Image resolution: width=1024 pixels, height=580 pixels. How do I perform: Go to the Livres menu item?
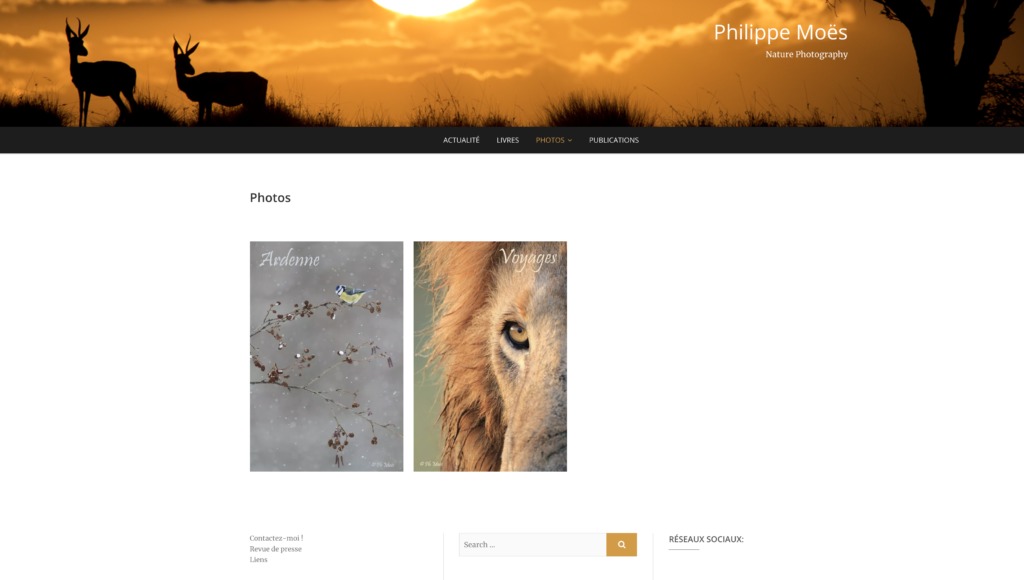(x=507, y=140)
